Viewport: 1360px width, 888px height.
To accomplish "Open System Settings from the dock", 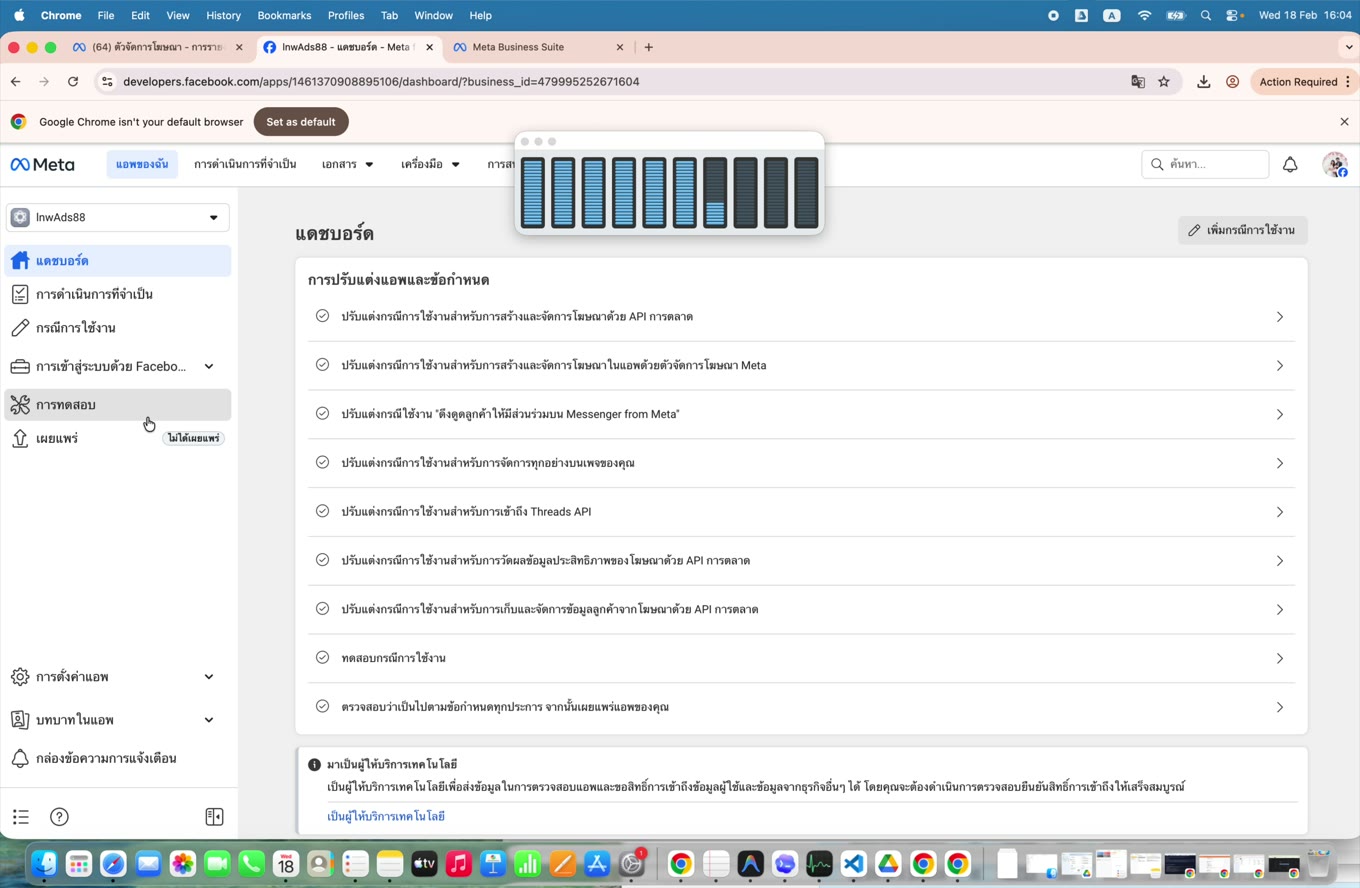I will [x=632, y=864].
